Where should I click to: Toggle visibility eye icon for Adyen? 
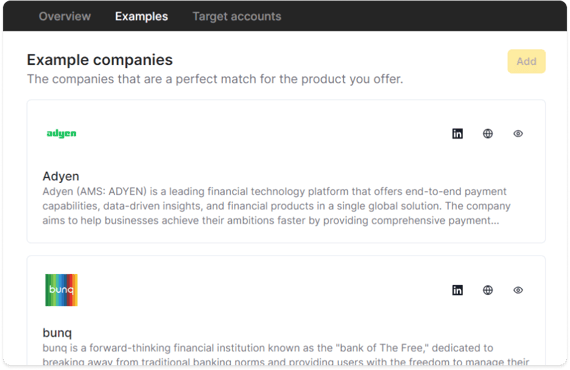point(518,134)
